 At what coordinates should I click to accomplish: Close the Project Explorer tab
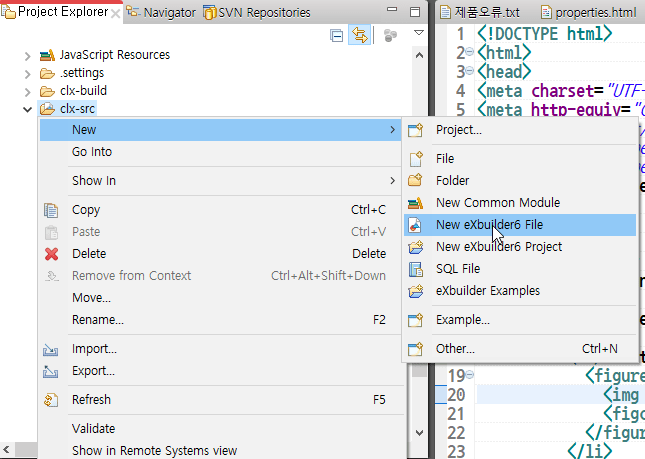(x=117, y=13)
